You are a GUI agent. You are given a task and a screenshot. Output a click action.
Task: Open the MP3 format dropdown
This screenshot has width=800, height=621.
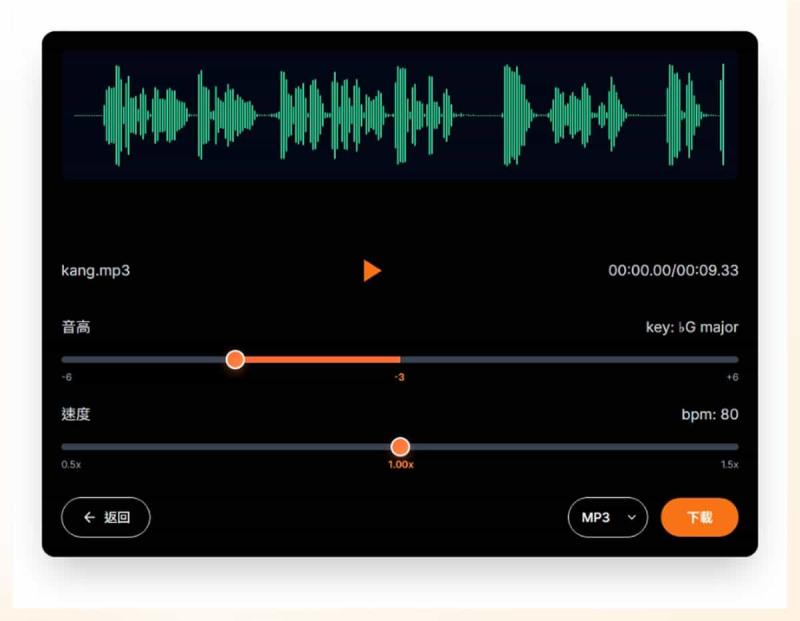608,517
